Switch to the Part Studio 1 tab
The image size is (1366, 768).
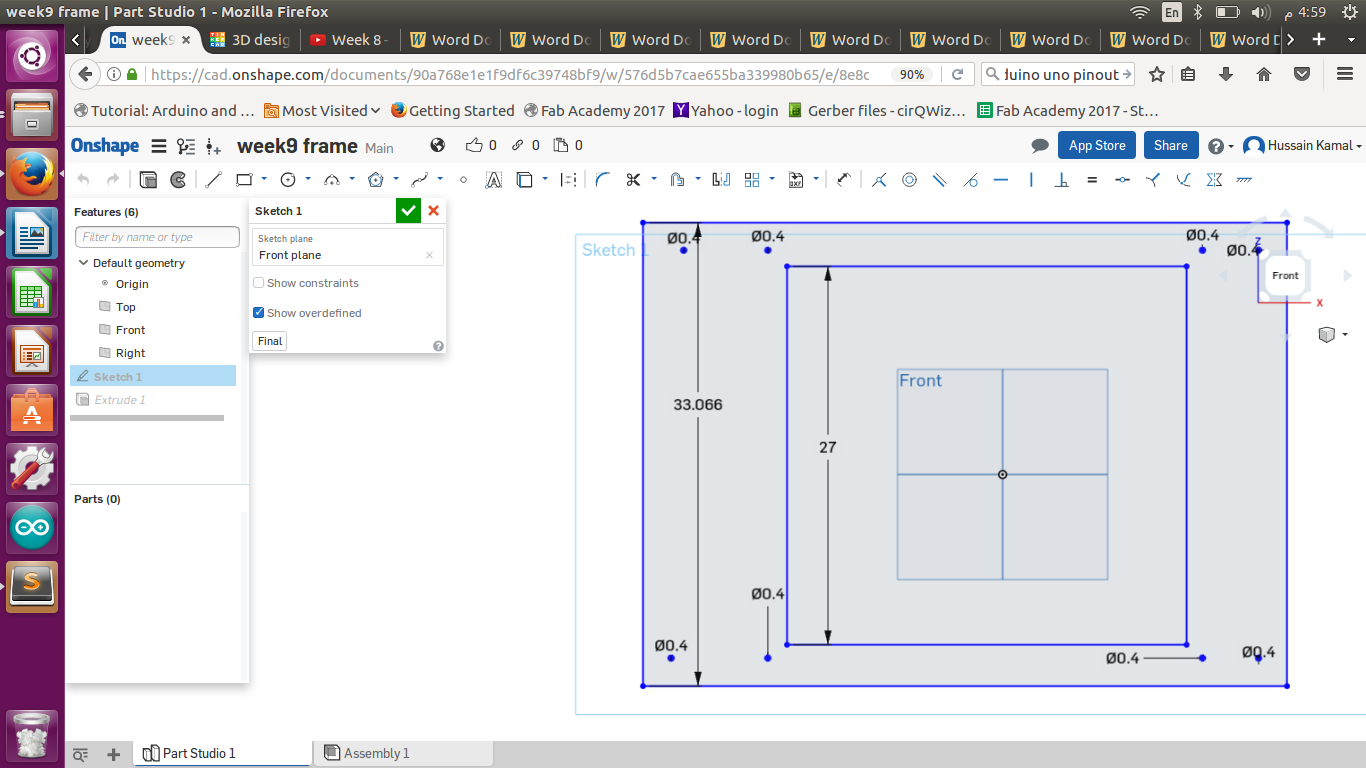pos(198,753)
